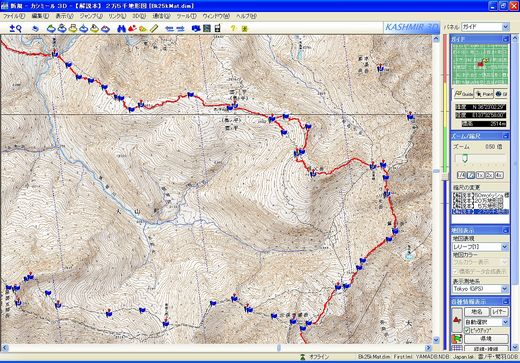Click the GPS handheld device toolbar icon
The width and height of the screenshot is (520, 363).
point(217,29)
